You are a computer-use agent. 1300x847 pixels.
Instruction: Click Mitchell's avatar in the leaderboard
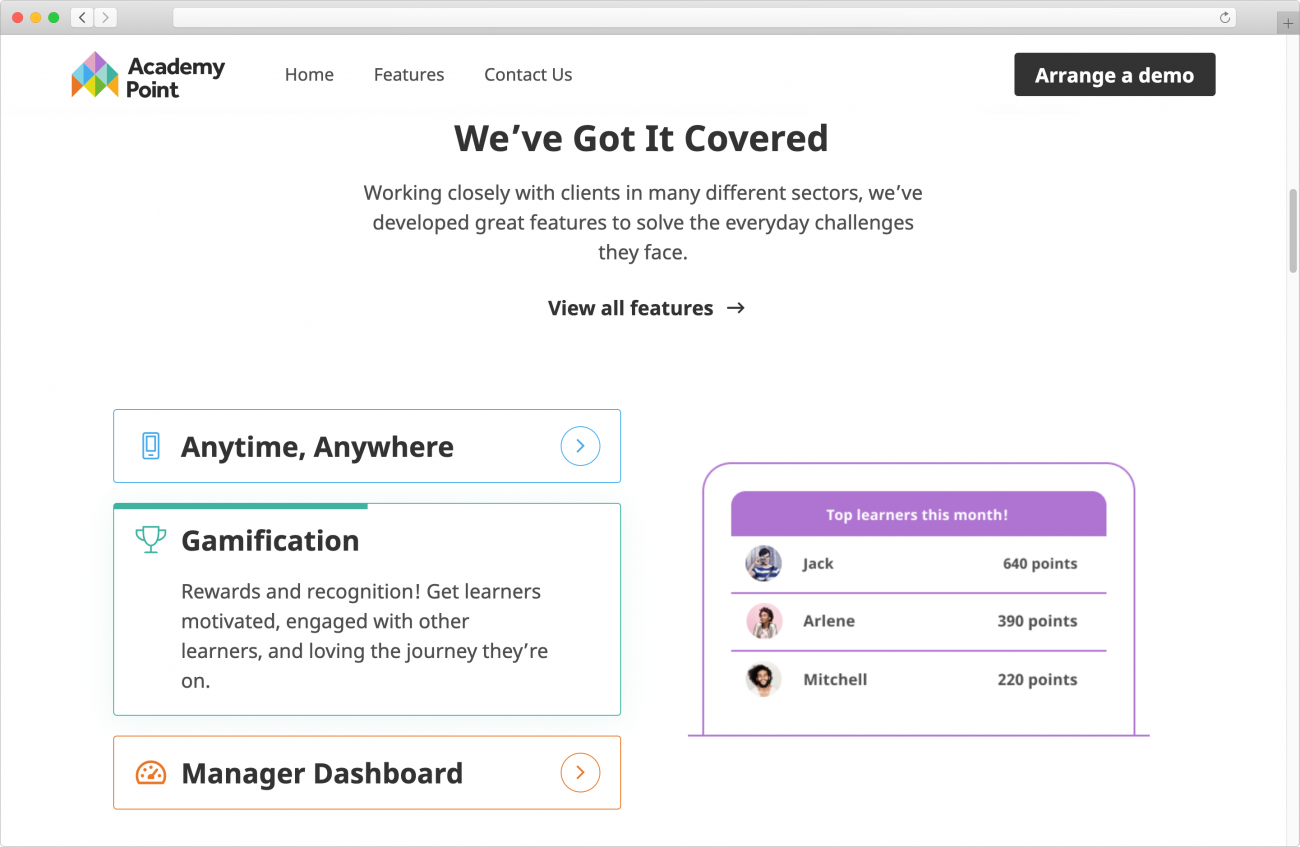tap(764, 679)
